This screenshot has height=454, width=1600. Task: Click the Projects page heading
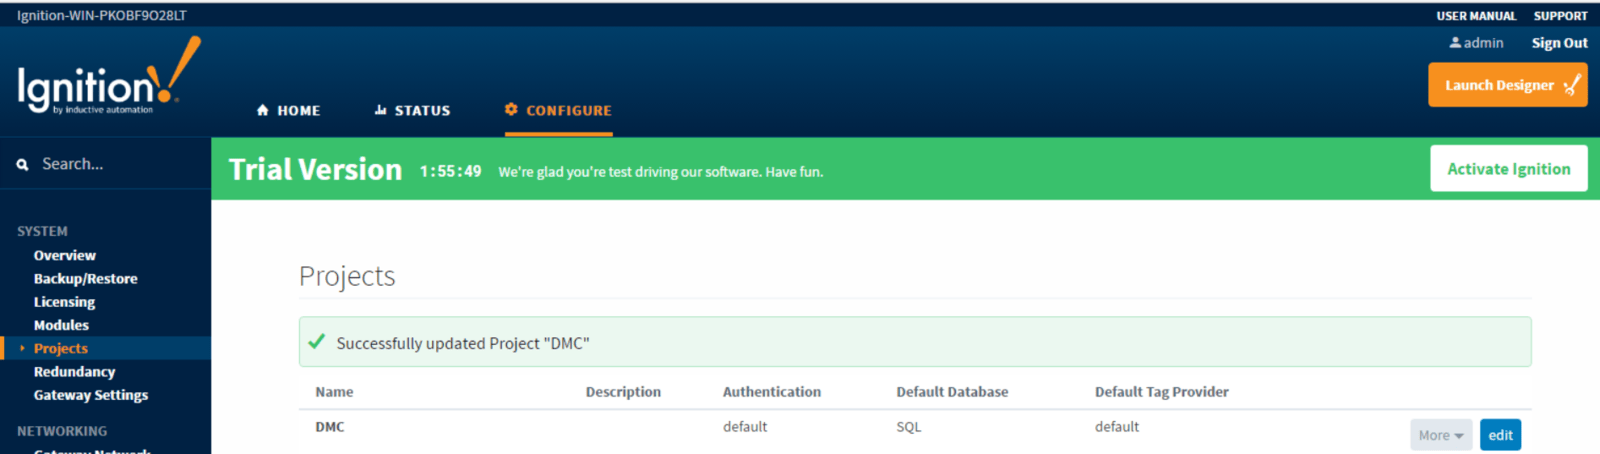tap(347, 276)
